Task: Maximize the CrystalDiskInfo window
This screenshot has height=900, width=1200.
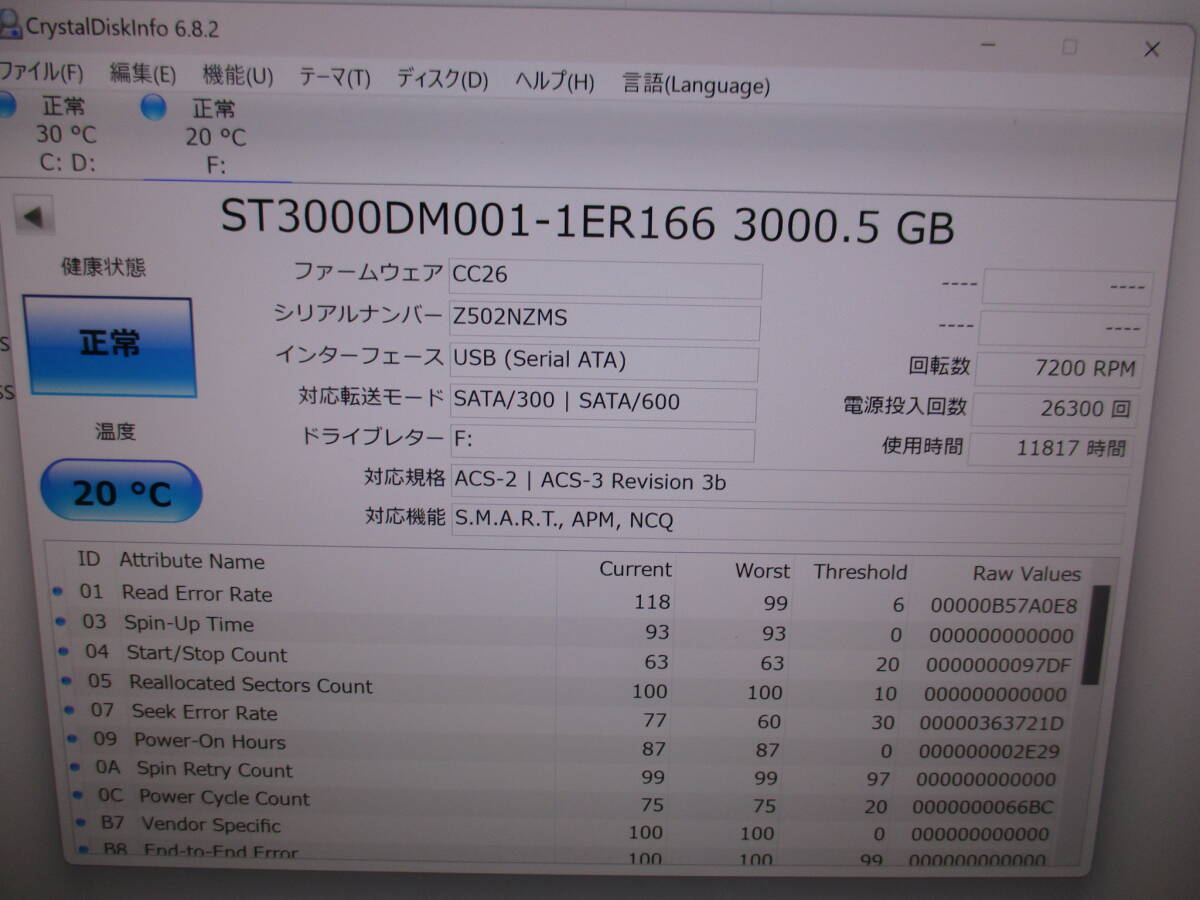Action: (1069, 47)
